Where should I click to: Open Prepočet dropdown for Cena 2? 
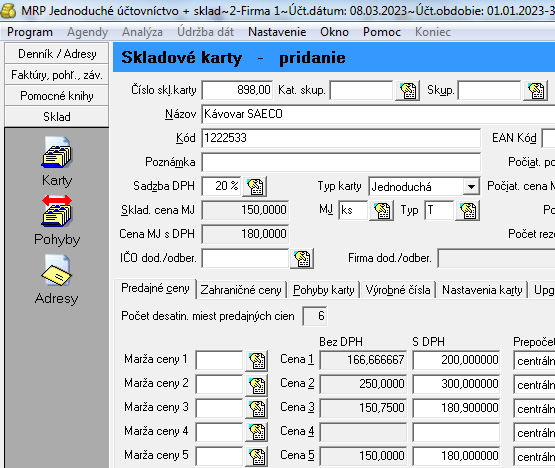pos(534,385)
